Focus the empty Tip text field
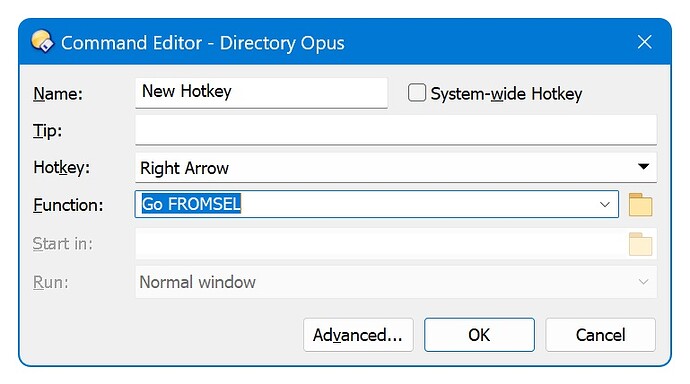 396,130
